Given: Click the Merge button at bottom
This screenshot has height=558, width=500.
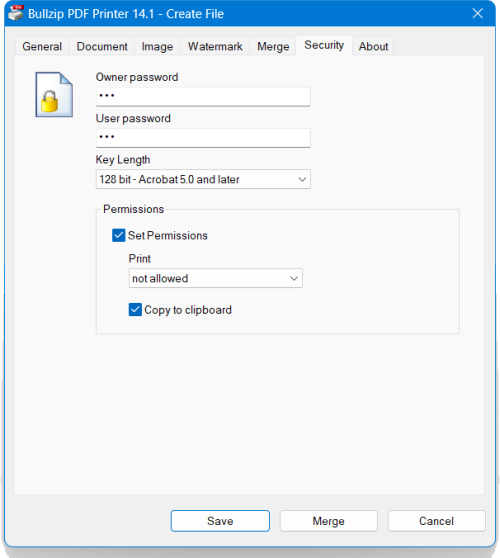Looking at the screenshot, I should coord(328,521).
